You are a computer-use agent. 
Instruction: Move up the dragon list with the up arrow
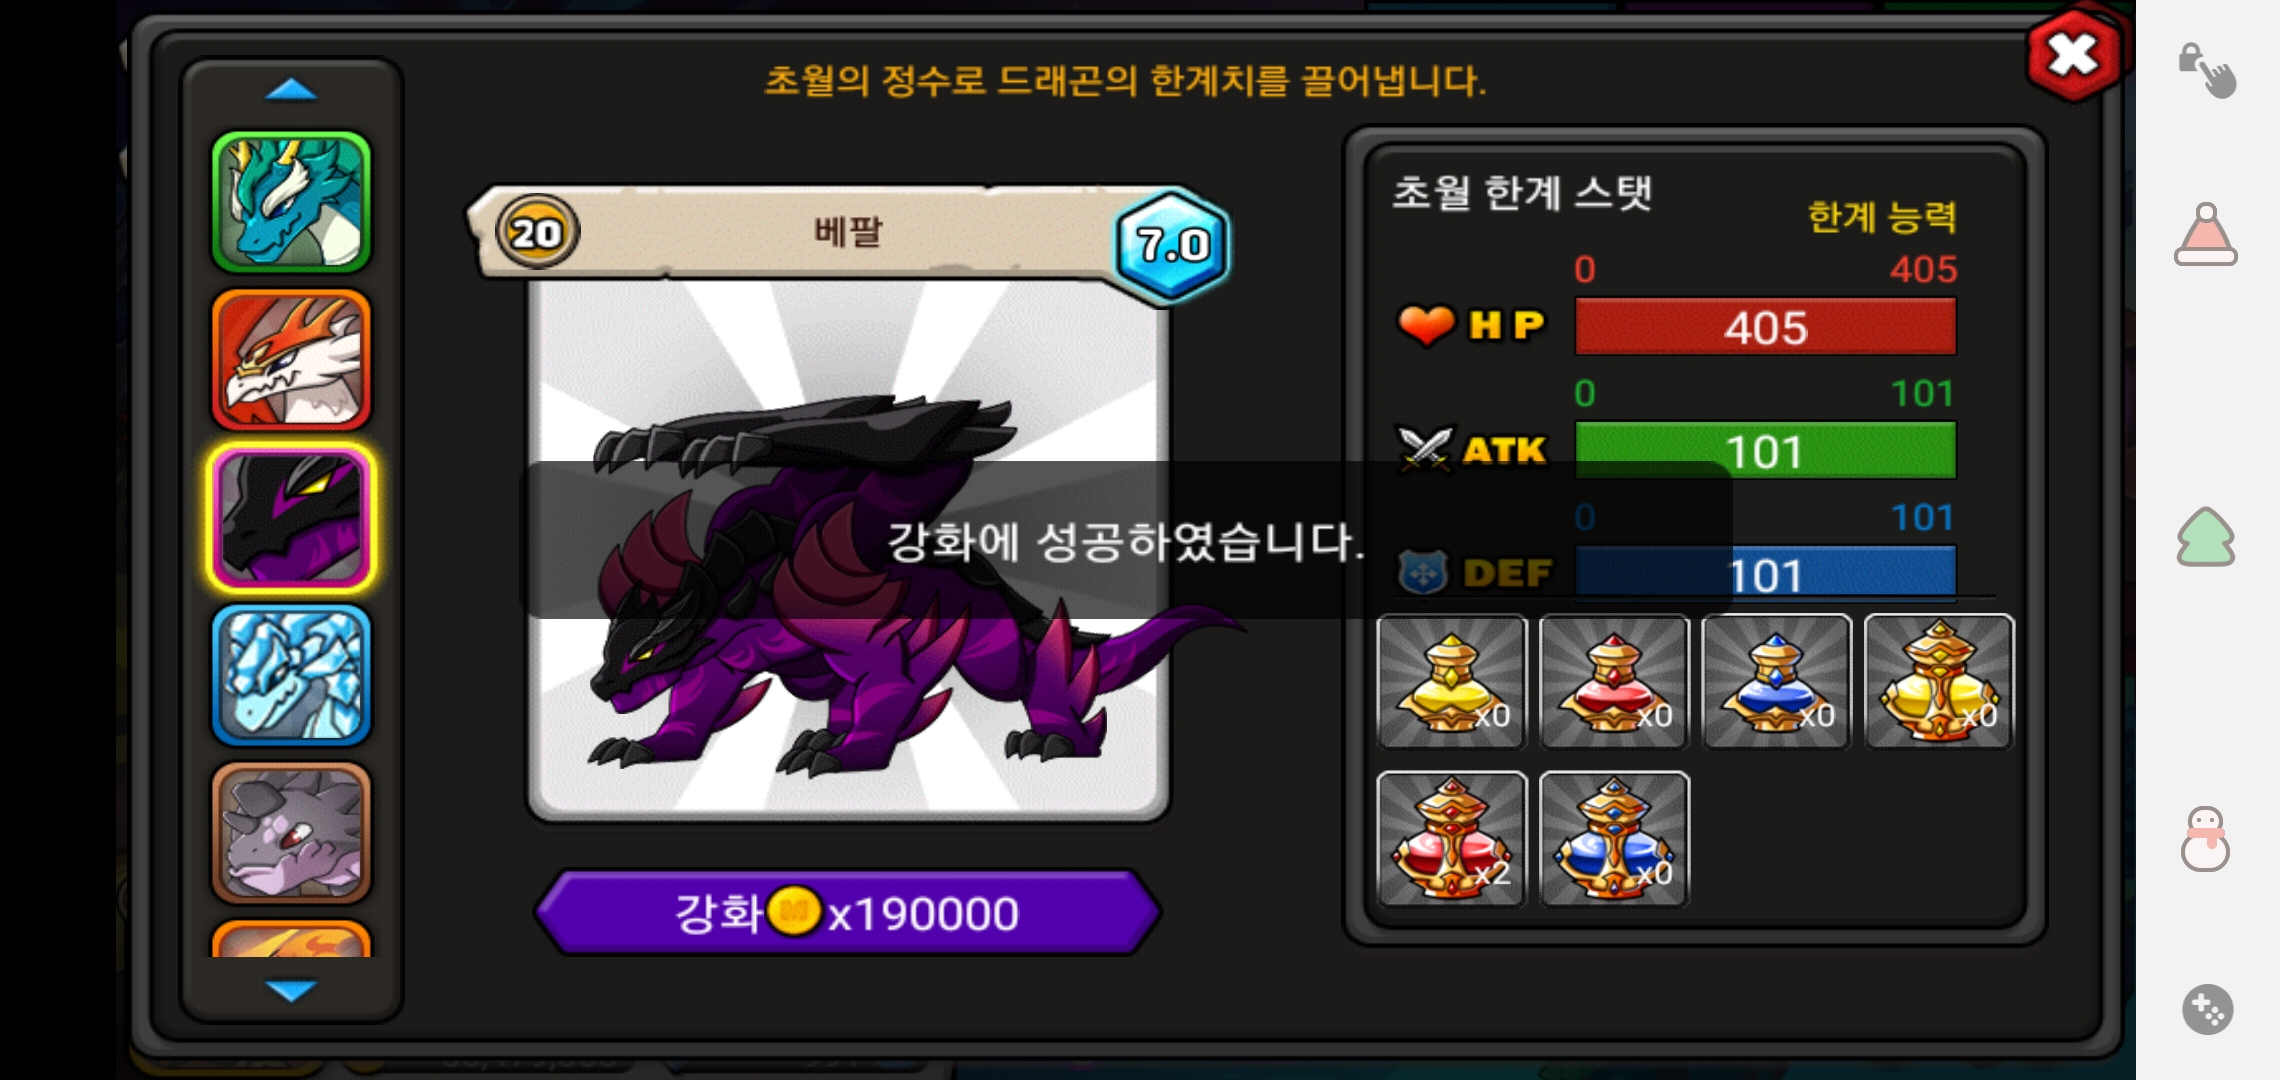point(291,91)
